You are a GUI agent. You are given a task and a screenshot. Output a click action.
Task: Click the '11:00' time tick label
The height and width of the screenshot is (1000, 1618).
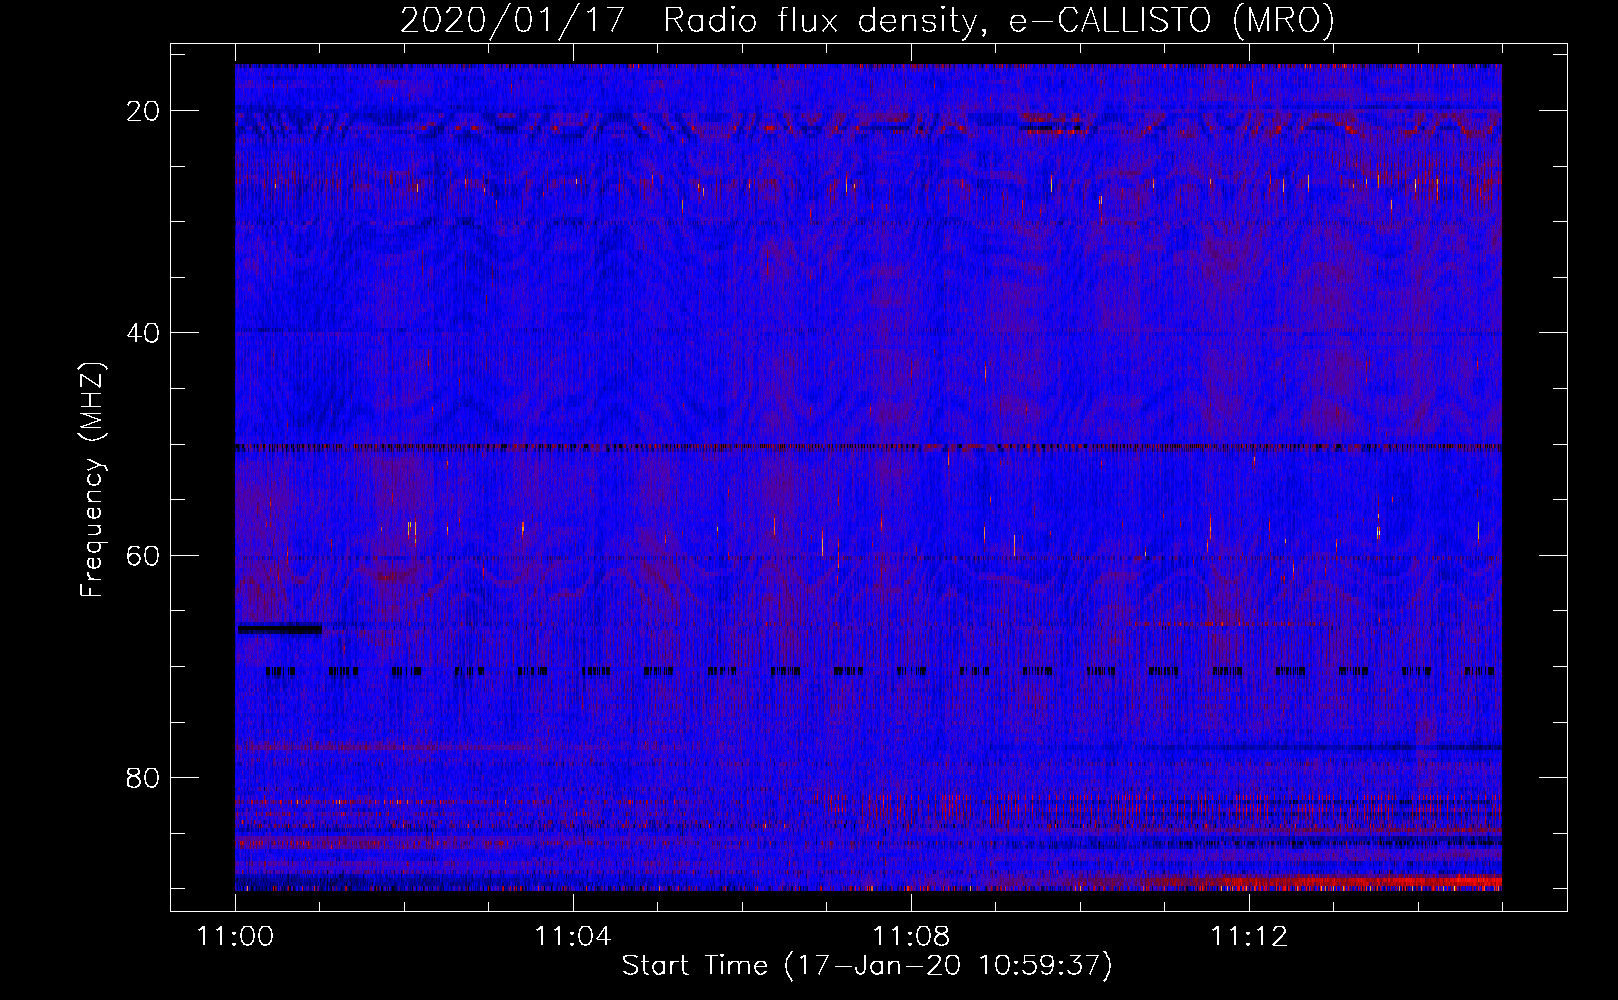(x=236, y=937)
